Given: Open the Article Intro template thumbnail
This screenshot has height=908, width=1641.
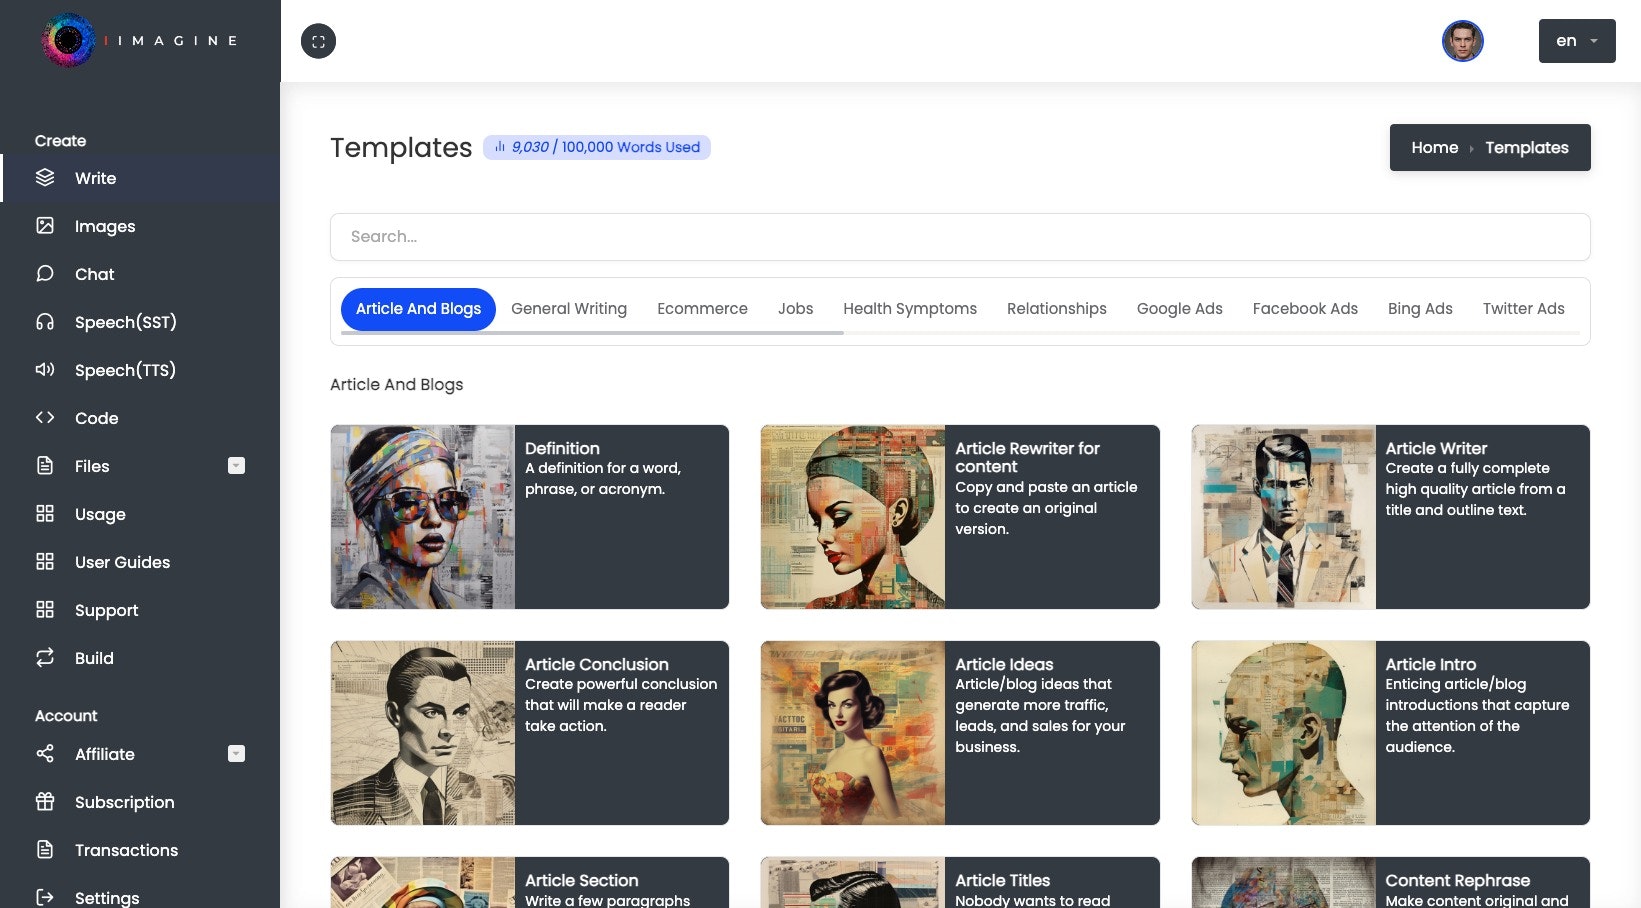Looking at the screenshot, I should (1284, 733).
